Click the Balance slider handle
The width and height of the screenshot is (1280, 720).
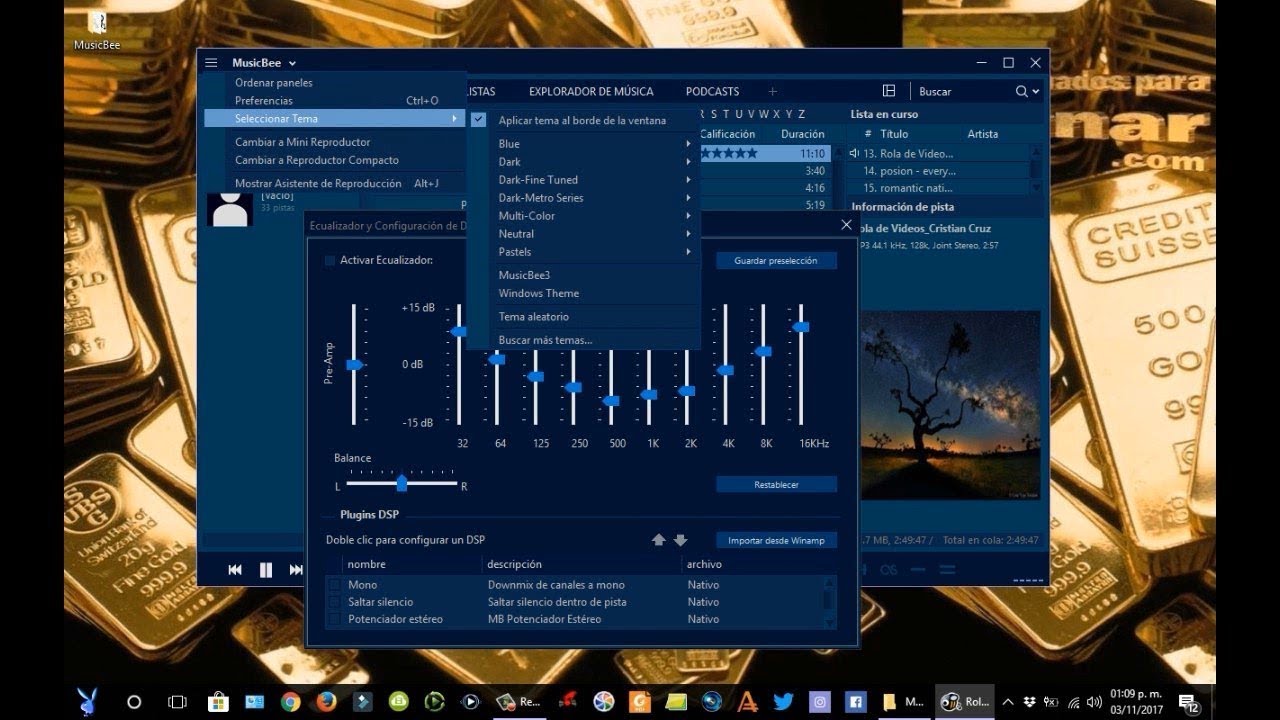401,483
